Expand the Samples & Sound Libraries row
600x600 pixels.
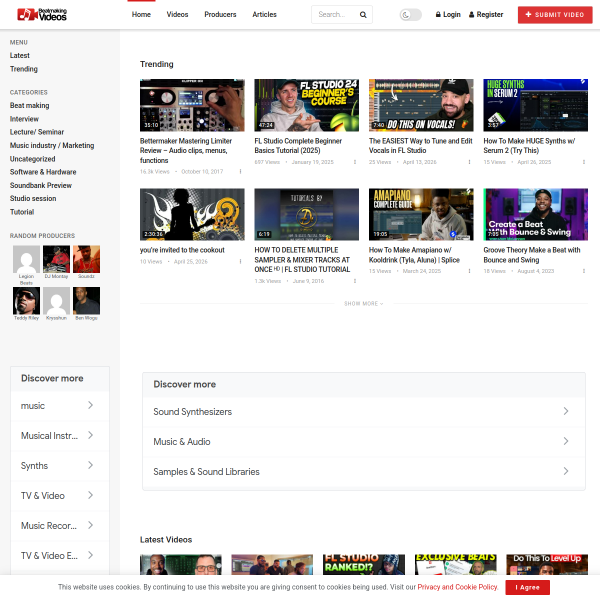[364, 471]
